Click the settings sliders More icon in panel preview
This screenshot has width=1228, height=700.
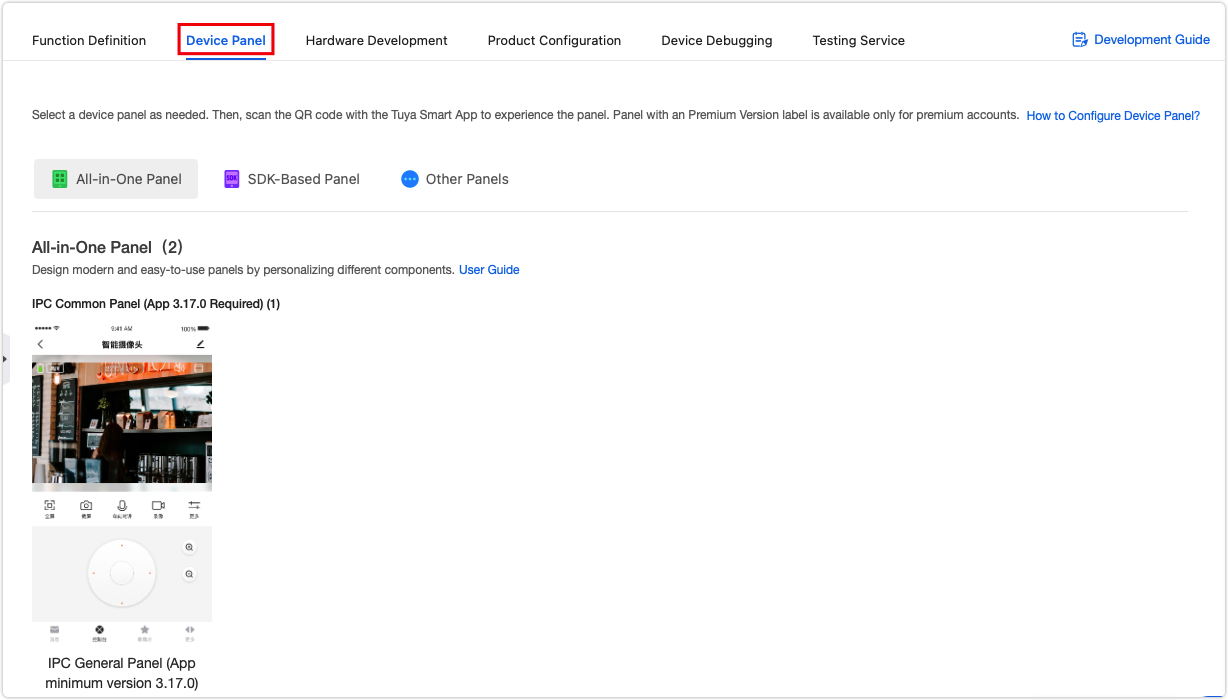(x=194, y=505)
